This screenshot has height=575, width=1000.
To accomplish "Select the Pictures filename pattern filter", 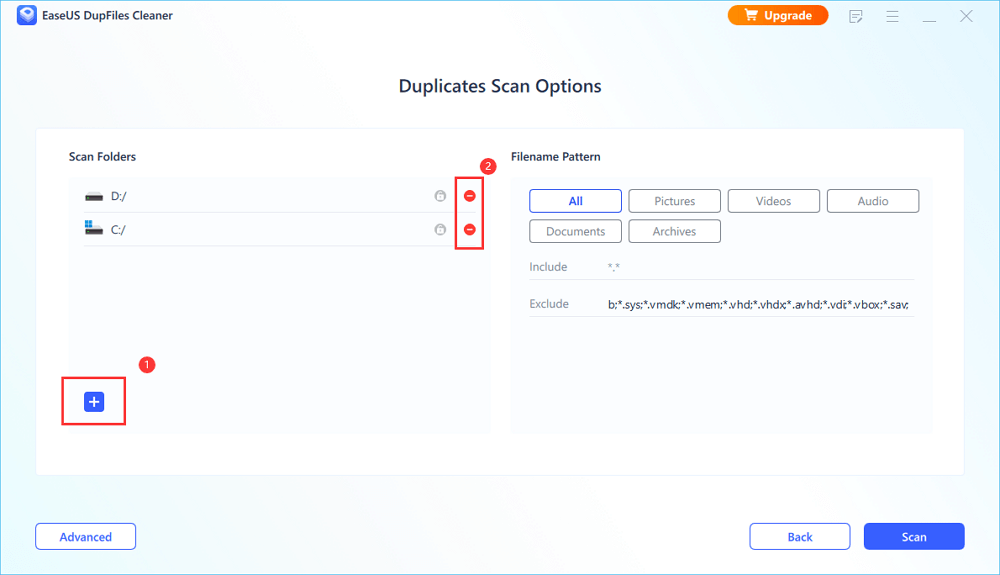I will [674, 201].
